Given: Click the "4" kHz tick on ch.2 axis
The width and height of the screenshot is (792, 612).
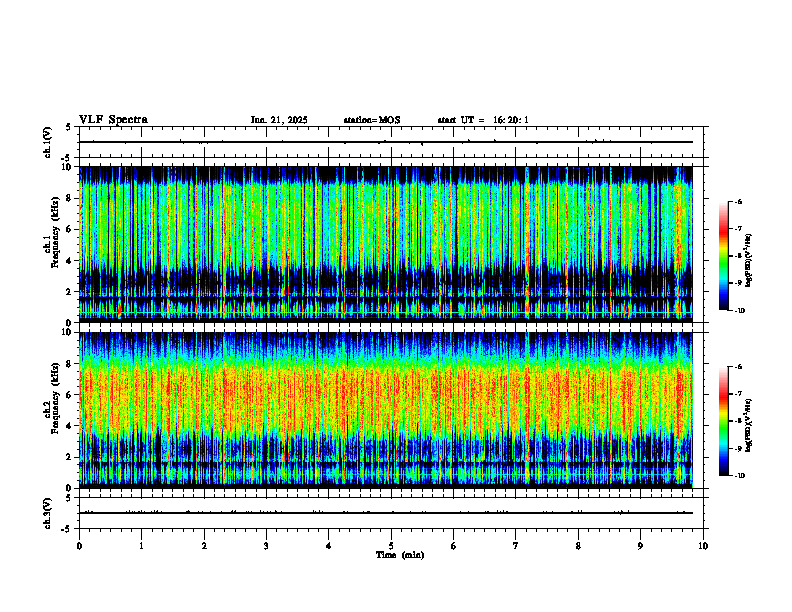Looking at the screenshot, I should pos(69,426).
